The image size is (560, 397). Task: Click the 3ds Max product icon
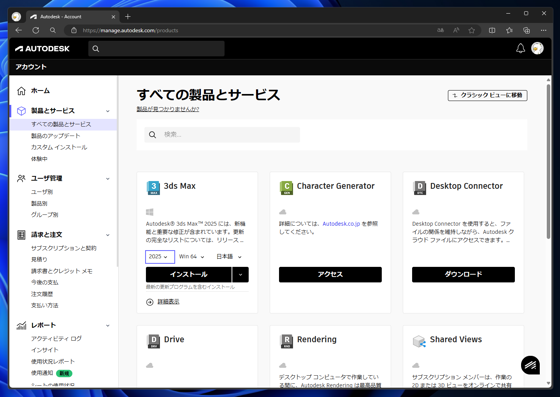click(x=153, y=188)
